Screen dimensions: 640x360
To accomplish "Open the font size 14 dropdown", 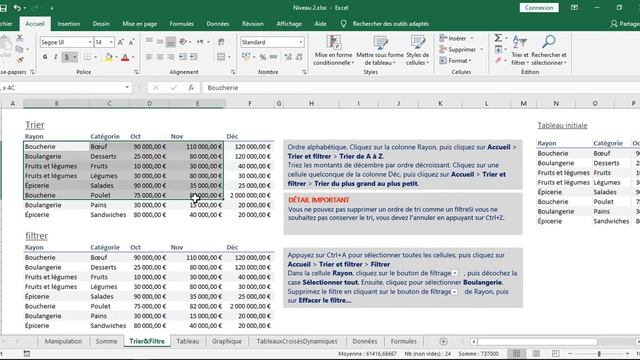I will pyautogui.click(x=111, y=42).
